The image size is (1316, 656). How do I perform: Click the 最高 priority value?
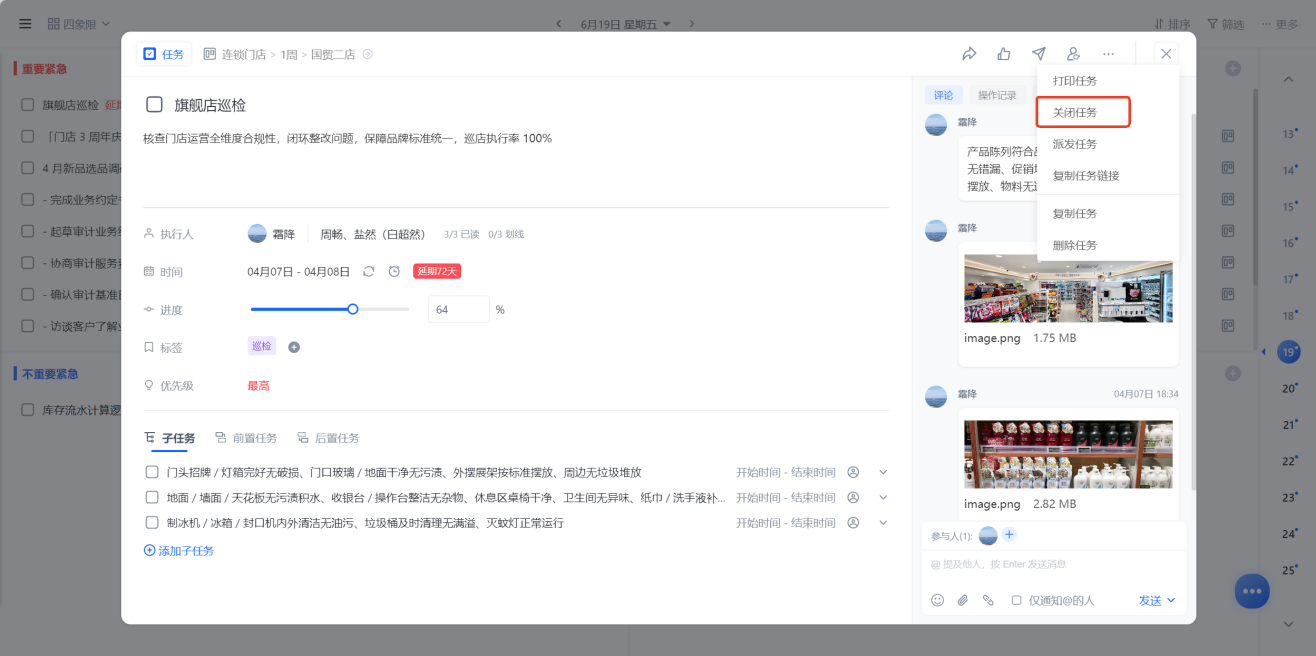click(x=258, y=385)
